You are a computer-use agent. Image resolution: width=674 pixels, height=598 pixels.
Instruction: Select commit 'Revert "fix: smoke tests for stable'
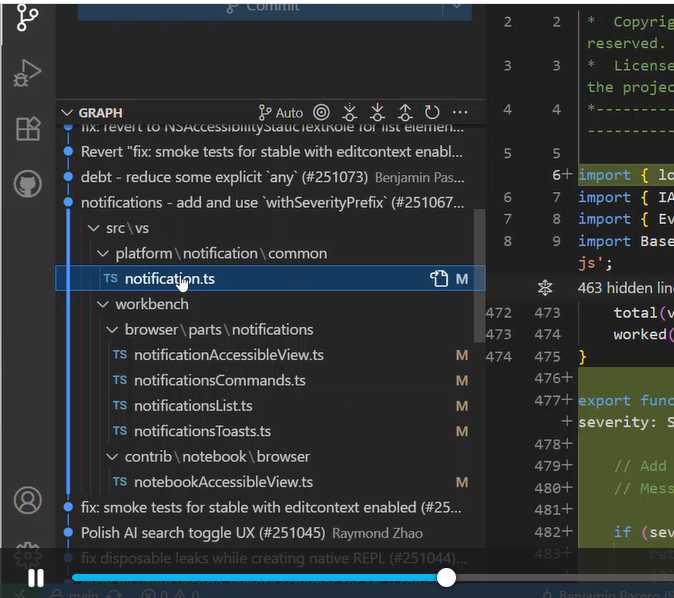tap(272, 152)
